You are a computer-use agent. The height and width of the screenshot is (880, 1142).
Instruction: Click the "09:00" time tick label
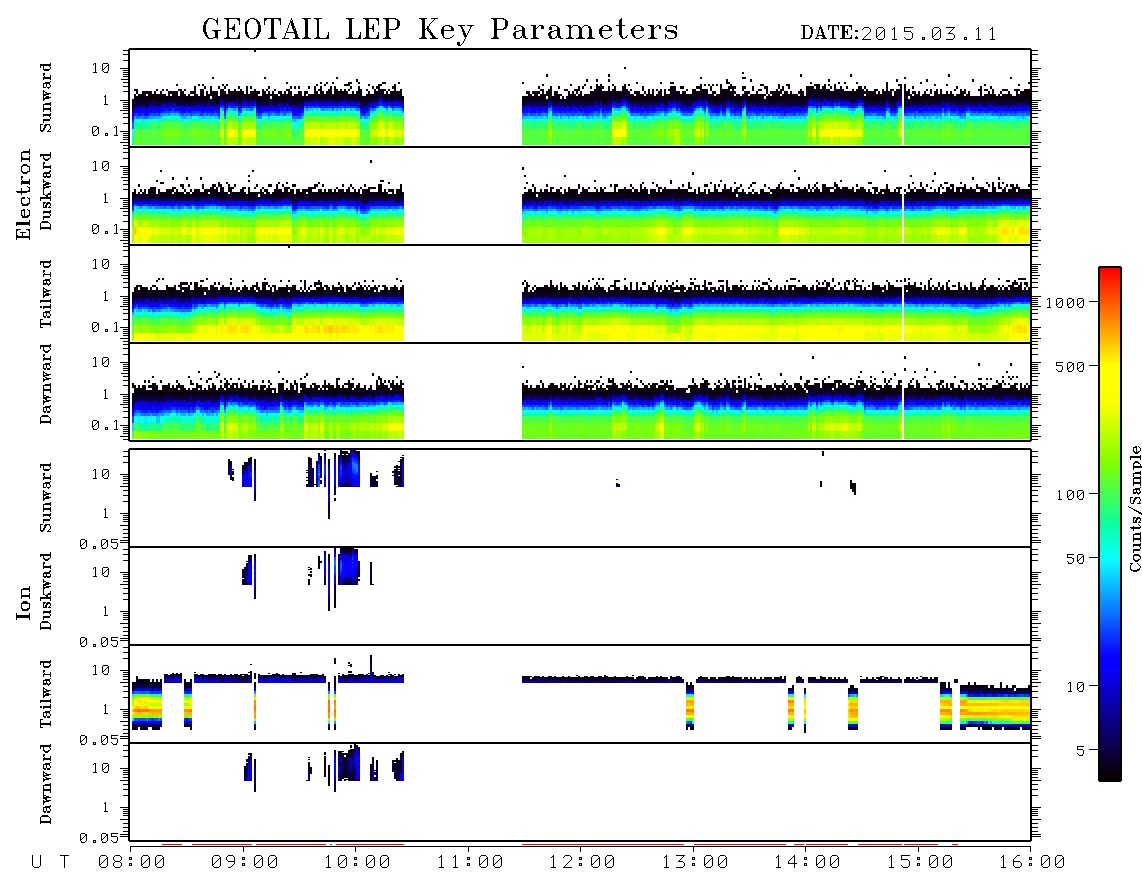click(244, 863)
